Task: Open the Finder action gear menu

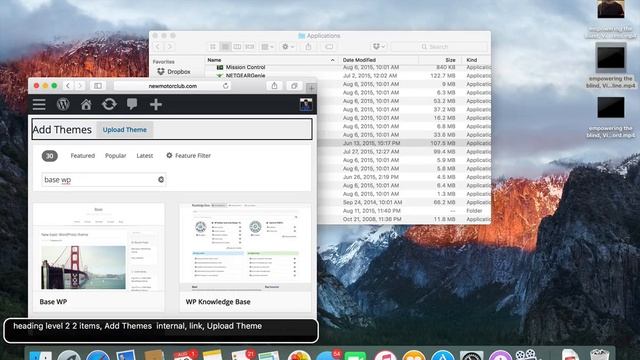Action: point(288,47)
